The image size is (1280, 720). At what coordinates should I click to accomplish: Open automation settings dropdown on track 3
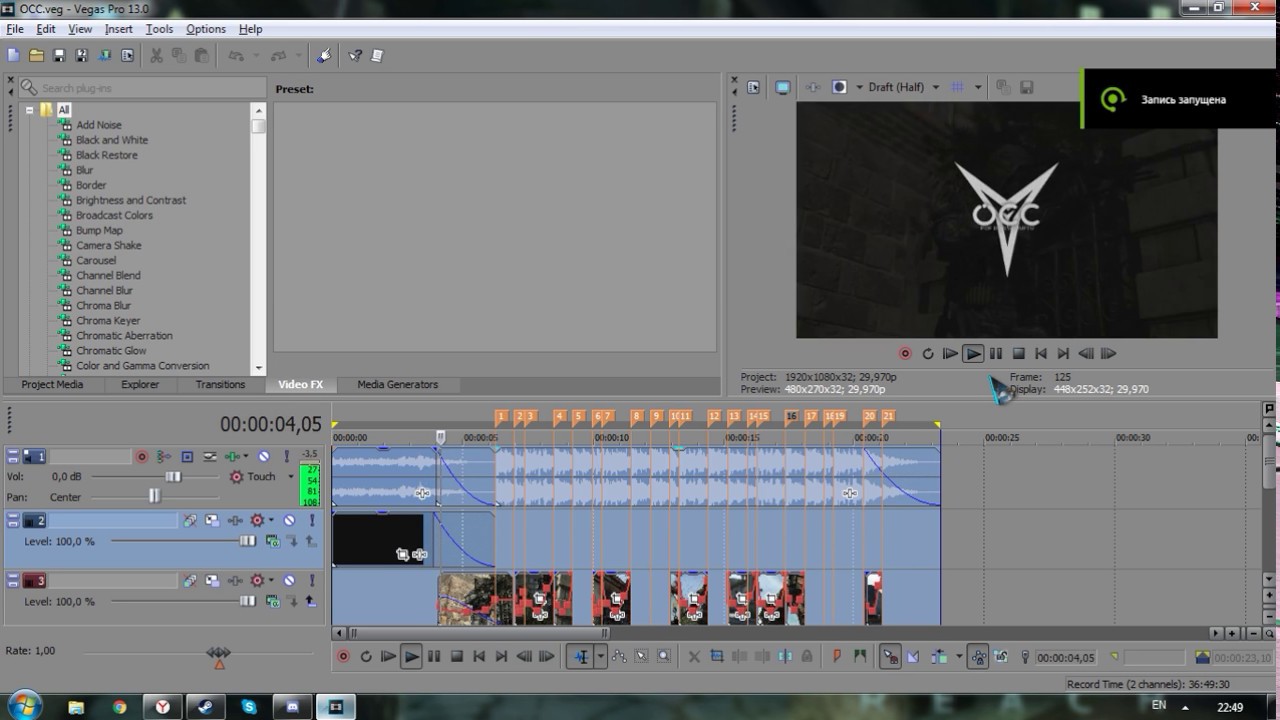272,581
